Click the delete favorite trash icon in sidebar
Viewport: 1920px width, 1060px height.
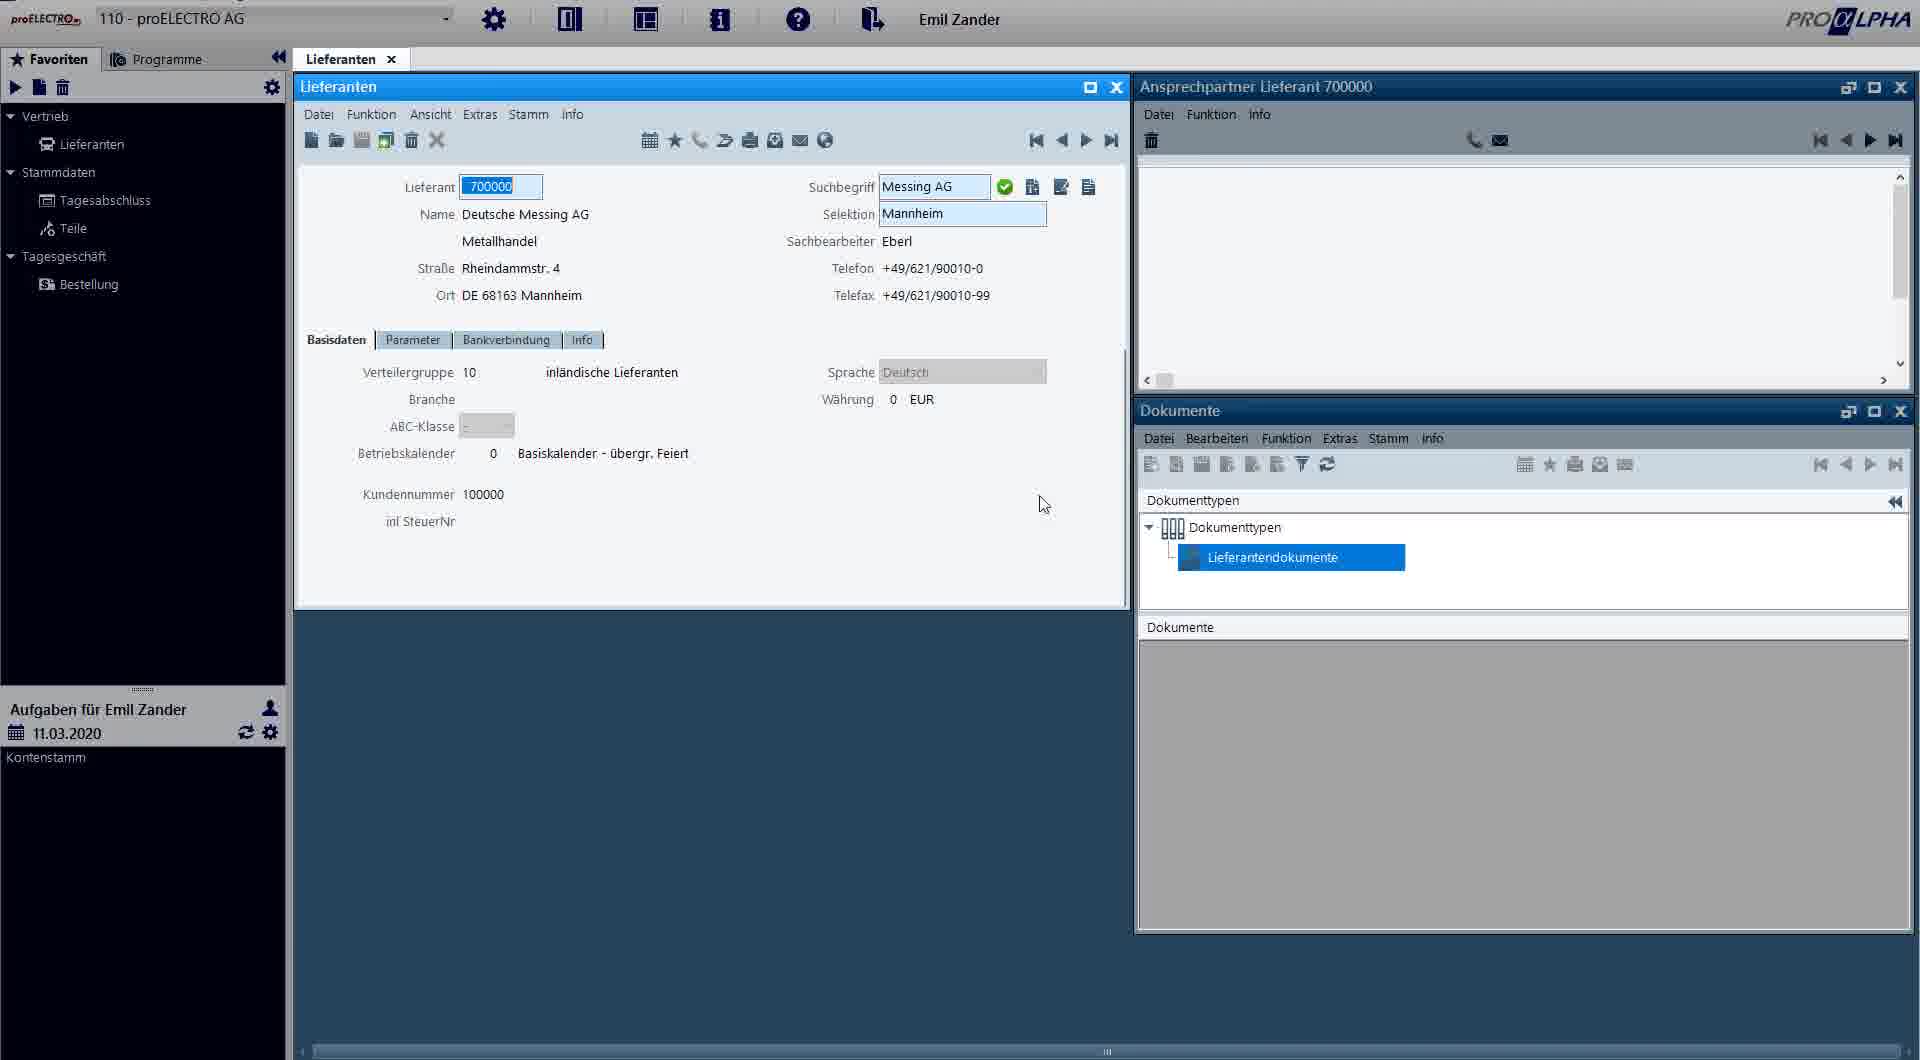point(63,87)
